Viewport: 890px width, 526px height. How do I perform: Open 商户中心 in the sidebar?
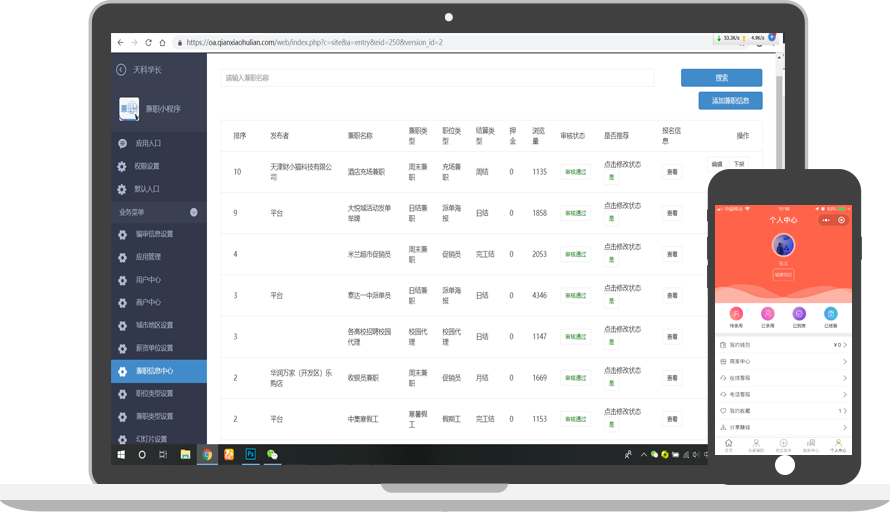148,302
